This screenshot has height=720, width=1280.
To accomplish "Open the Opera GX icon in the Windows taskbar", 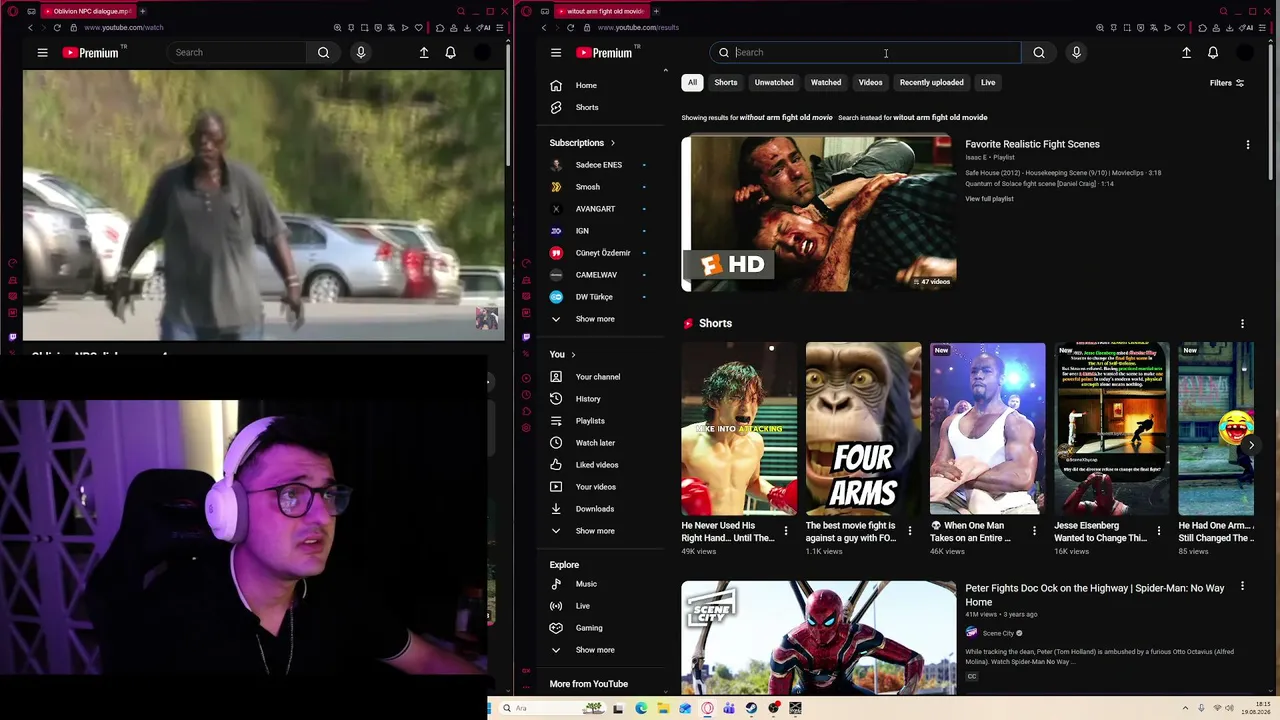I will 708,708.
